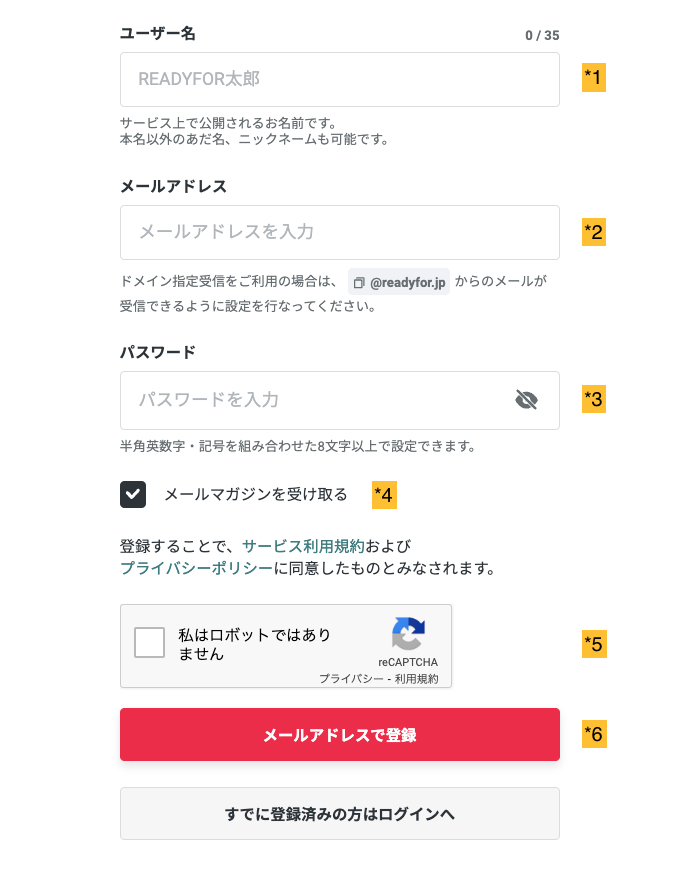Click the *3 annotation marker
The width and height of the screenshot is (692, 882).
point(594,400)
